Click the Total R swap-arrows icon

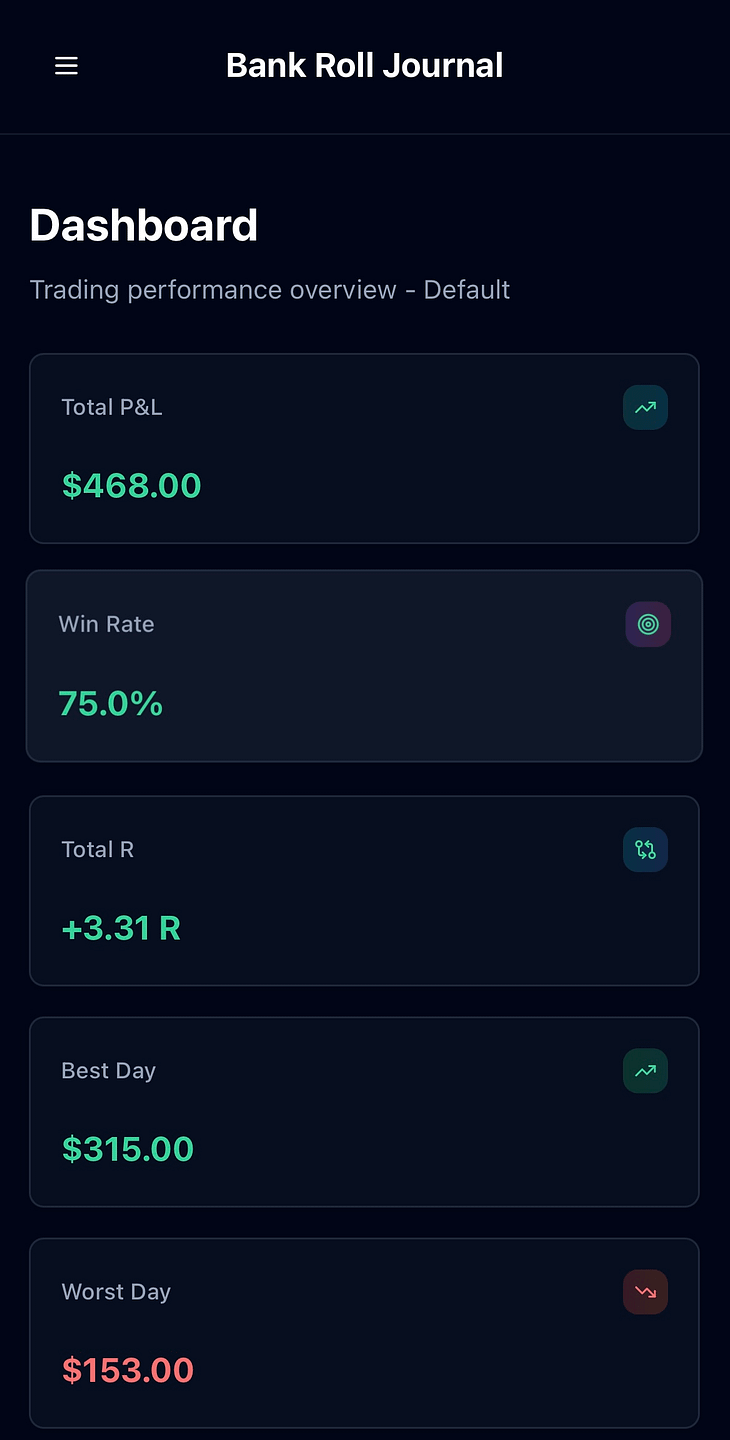pyautogui.click(x=646, y=850)
